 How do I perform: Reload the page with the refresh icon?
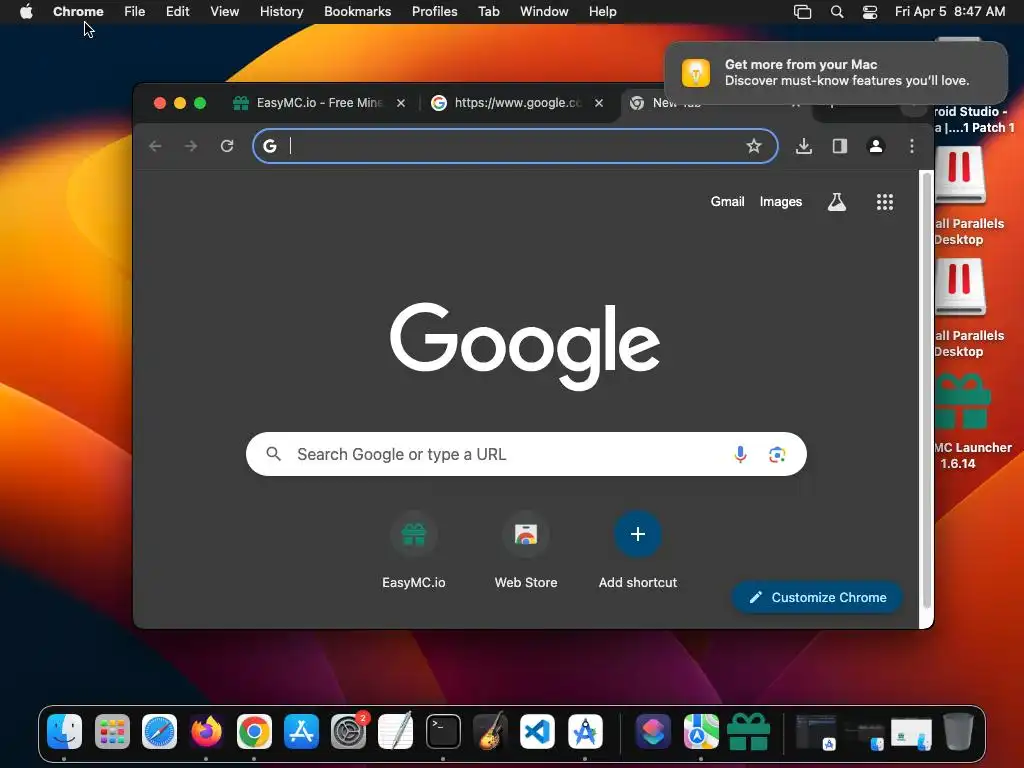pos(227,146)
